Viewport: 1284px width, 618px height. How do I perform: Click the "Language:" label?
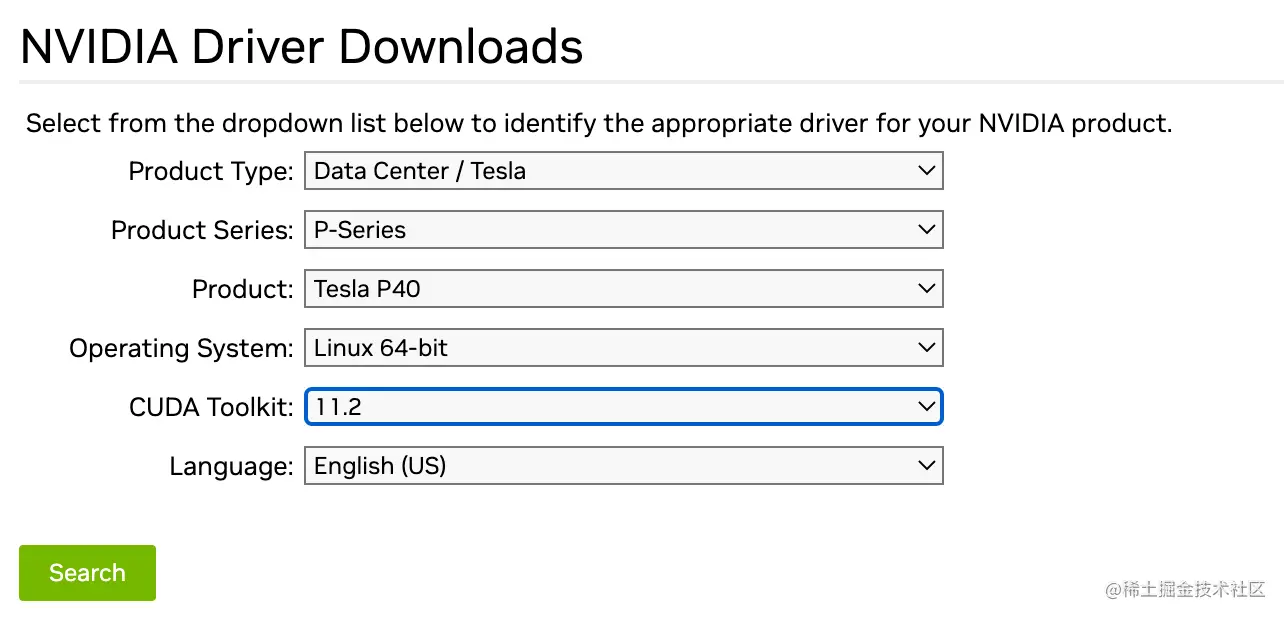point(231,467)
